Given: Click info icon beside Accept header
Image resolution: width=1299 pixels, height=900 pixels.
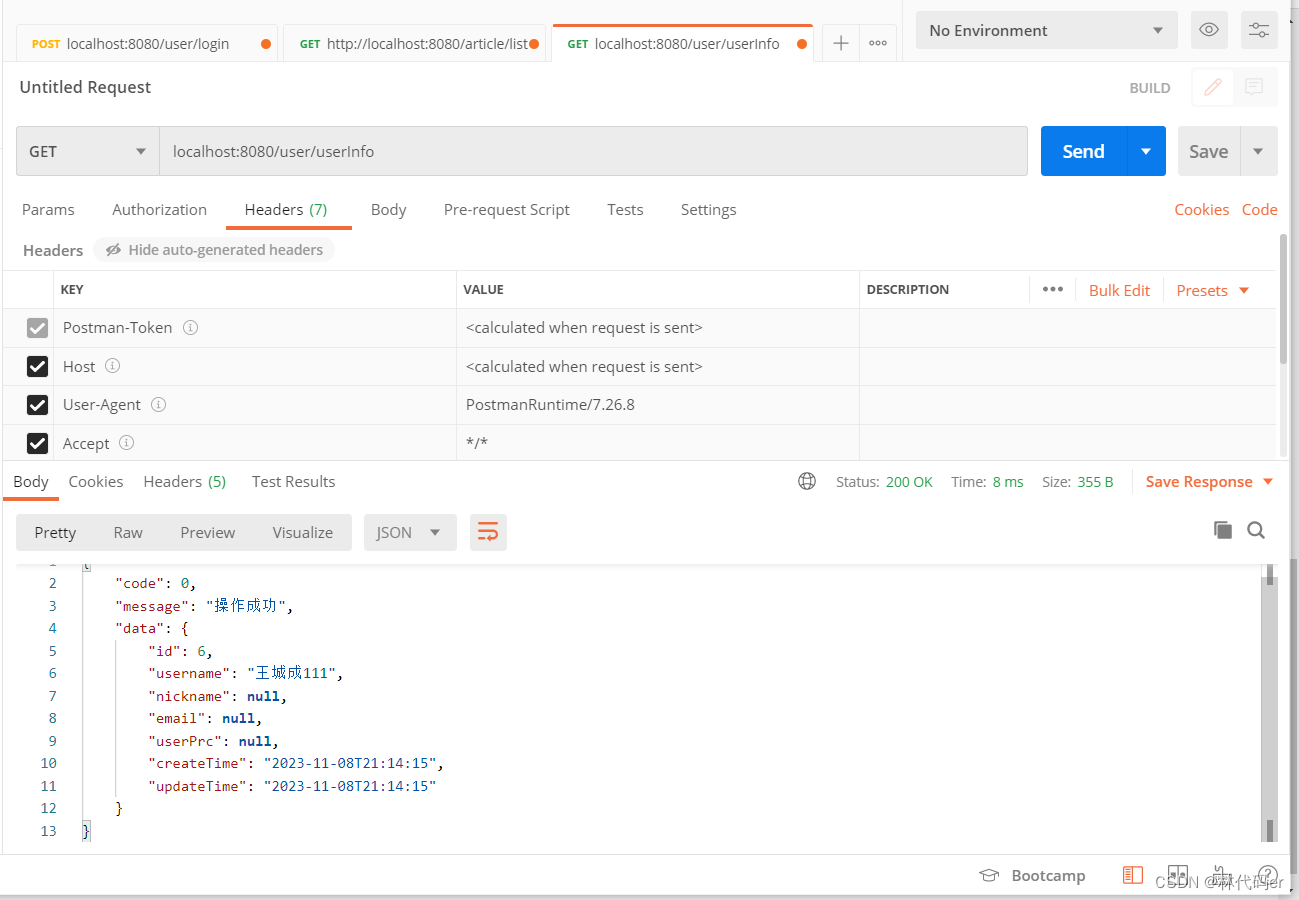Looking at the screenshot, I should pos(126,442).
